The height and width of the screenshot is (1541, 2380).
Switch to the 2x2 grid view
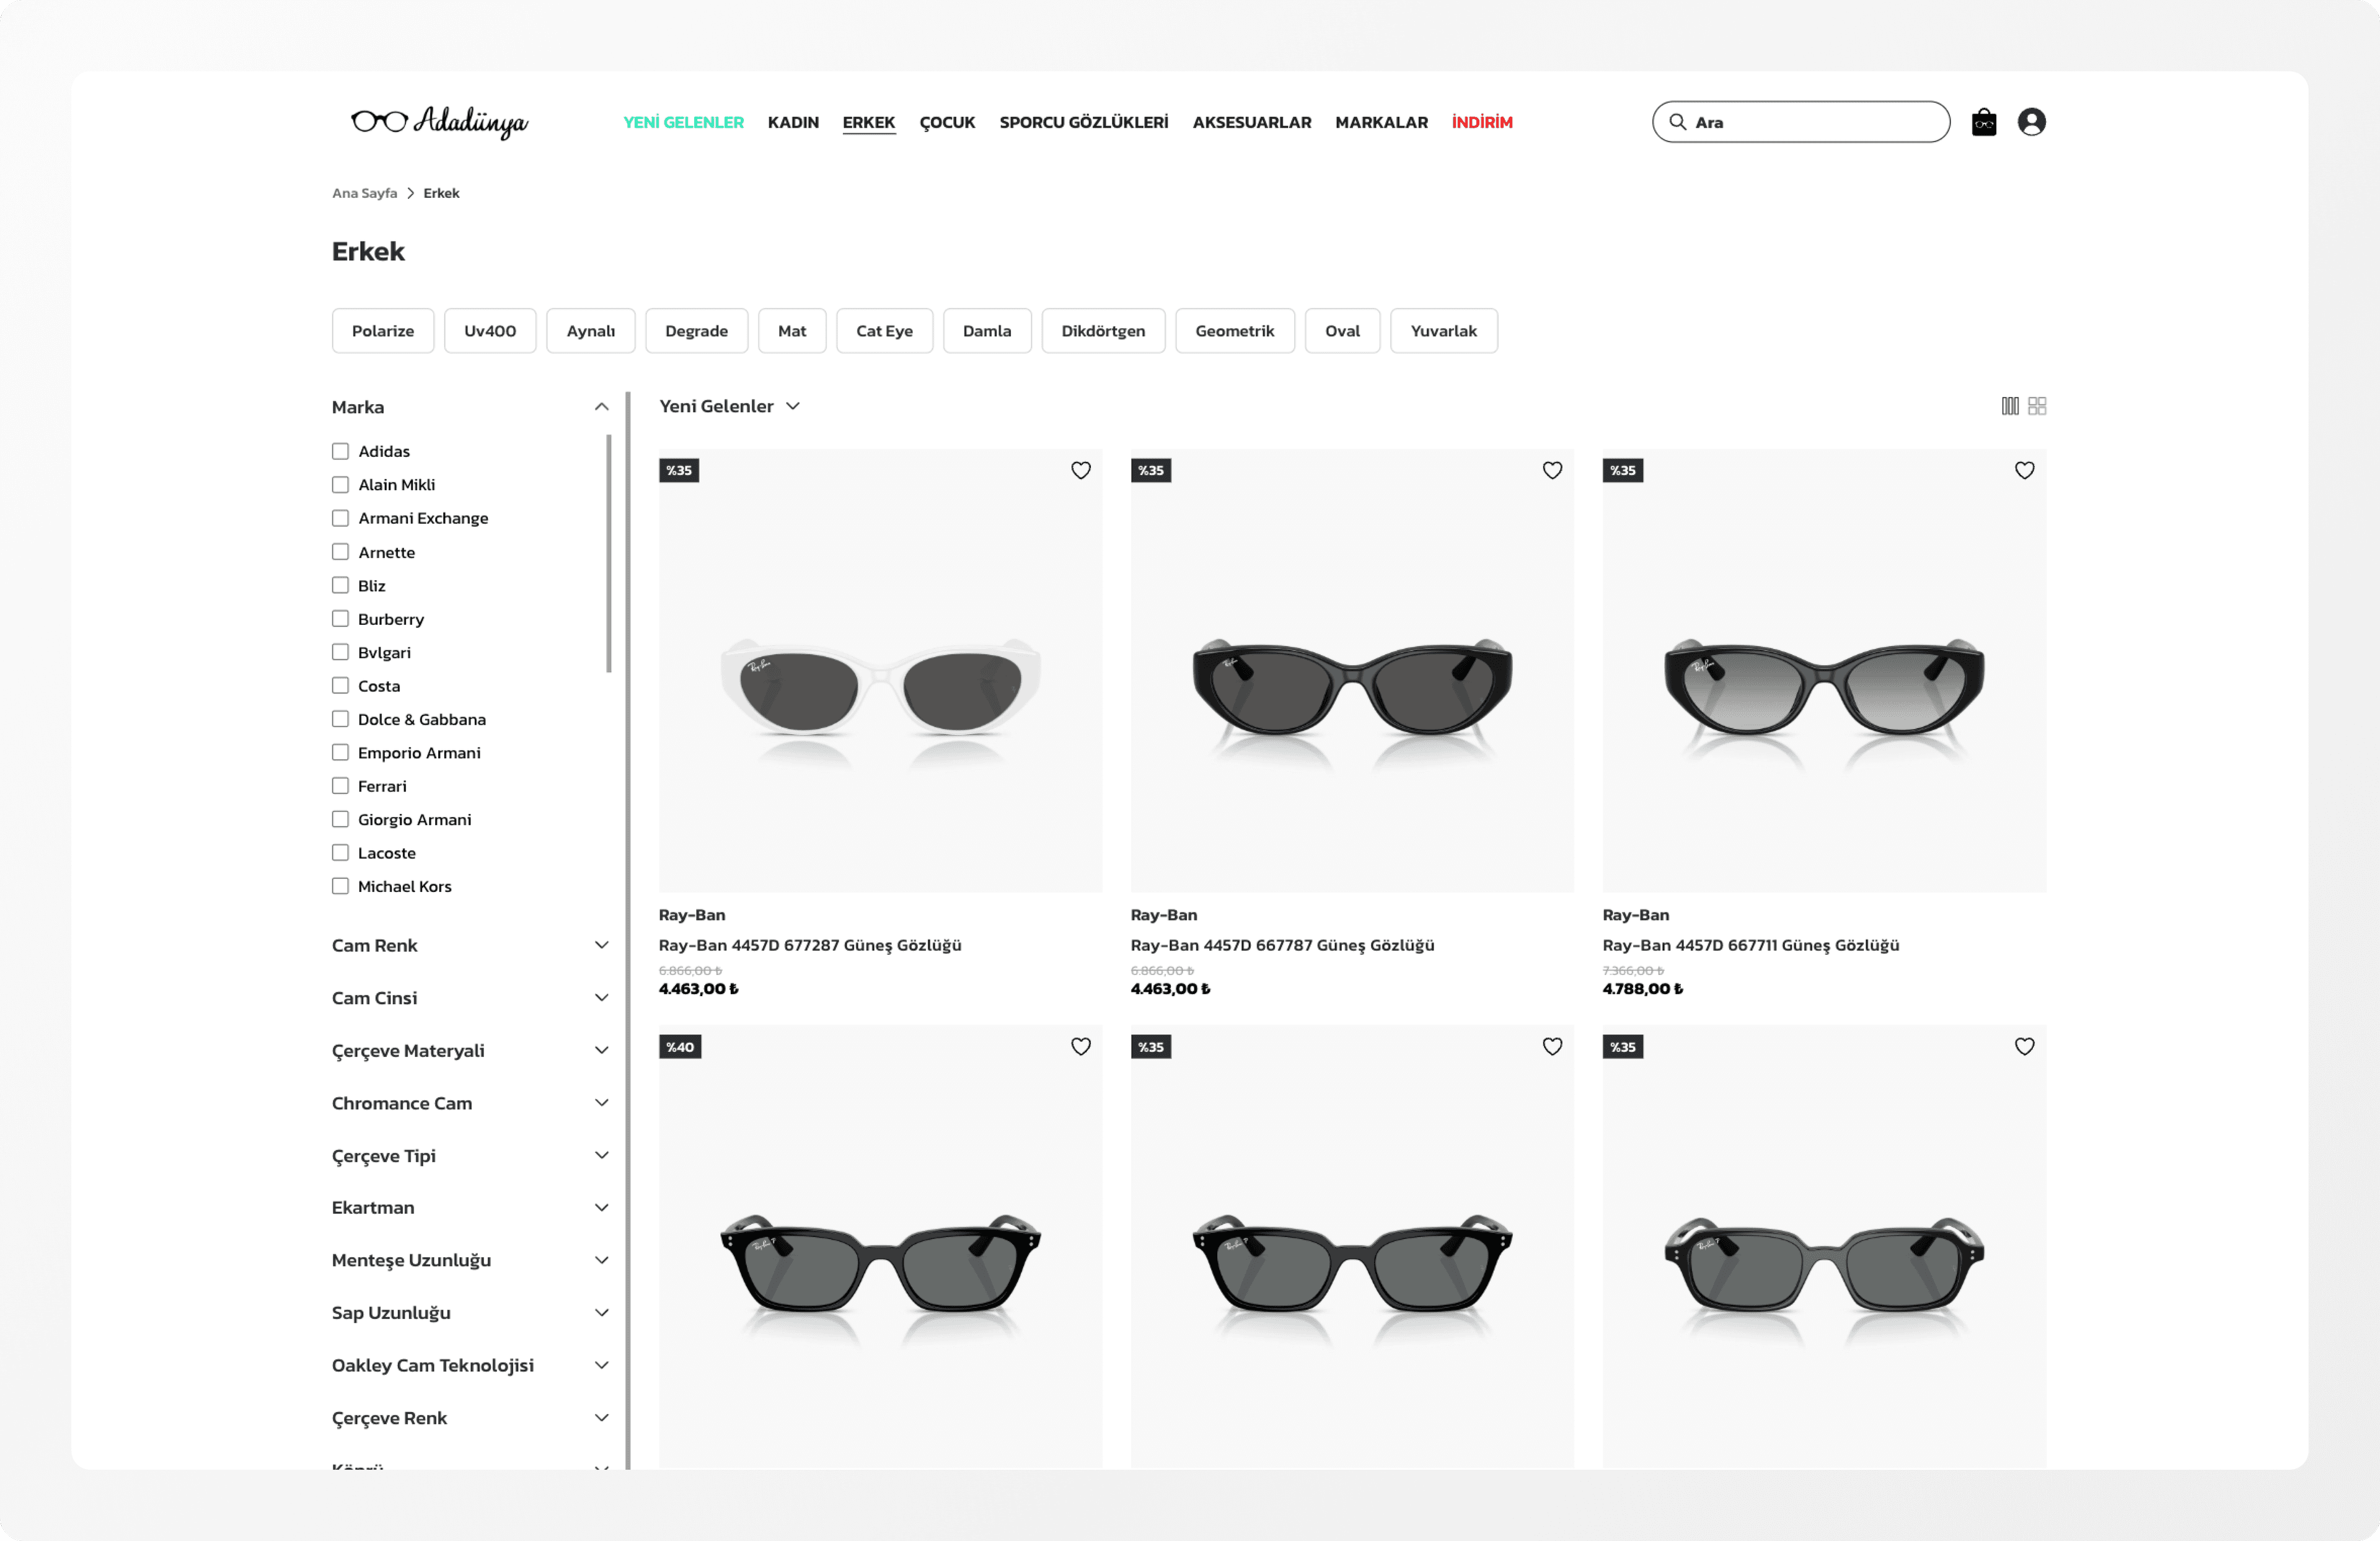pyautogui.click(x=2038, y=405)
